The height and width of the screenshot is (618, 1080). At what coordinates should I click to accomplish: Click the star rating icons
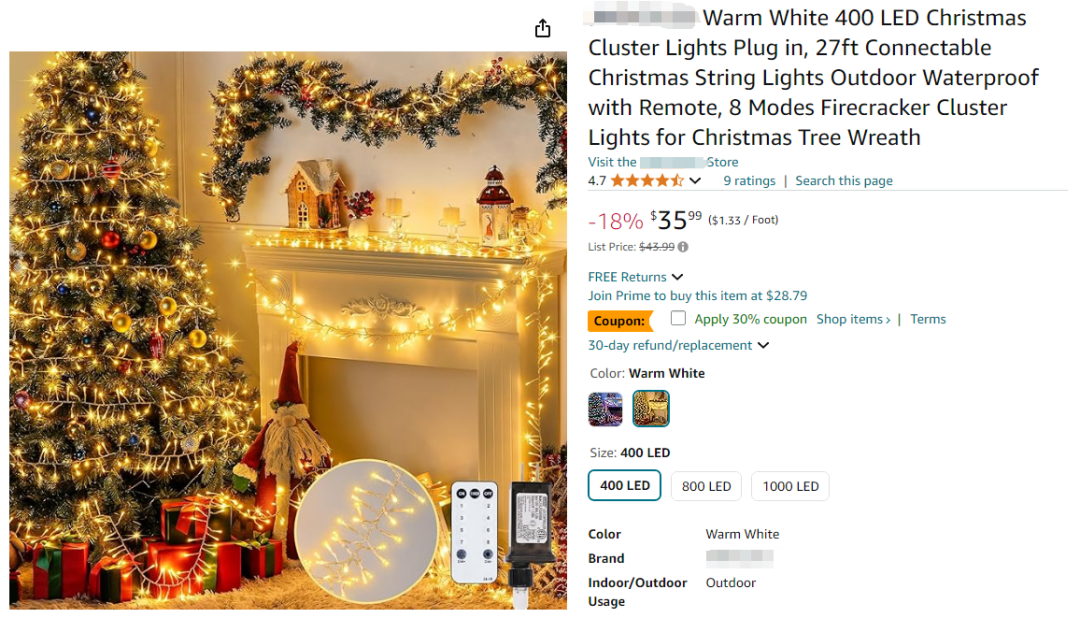coord(647,181)
